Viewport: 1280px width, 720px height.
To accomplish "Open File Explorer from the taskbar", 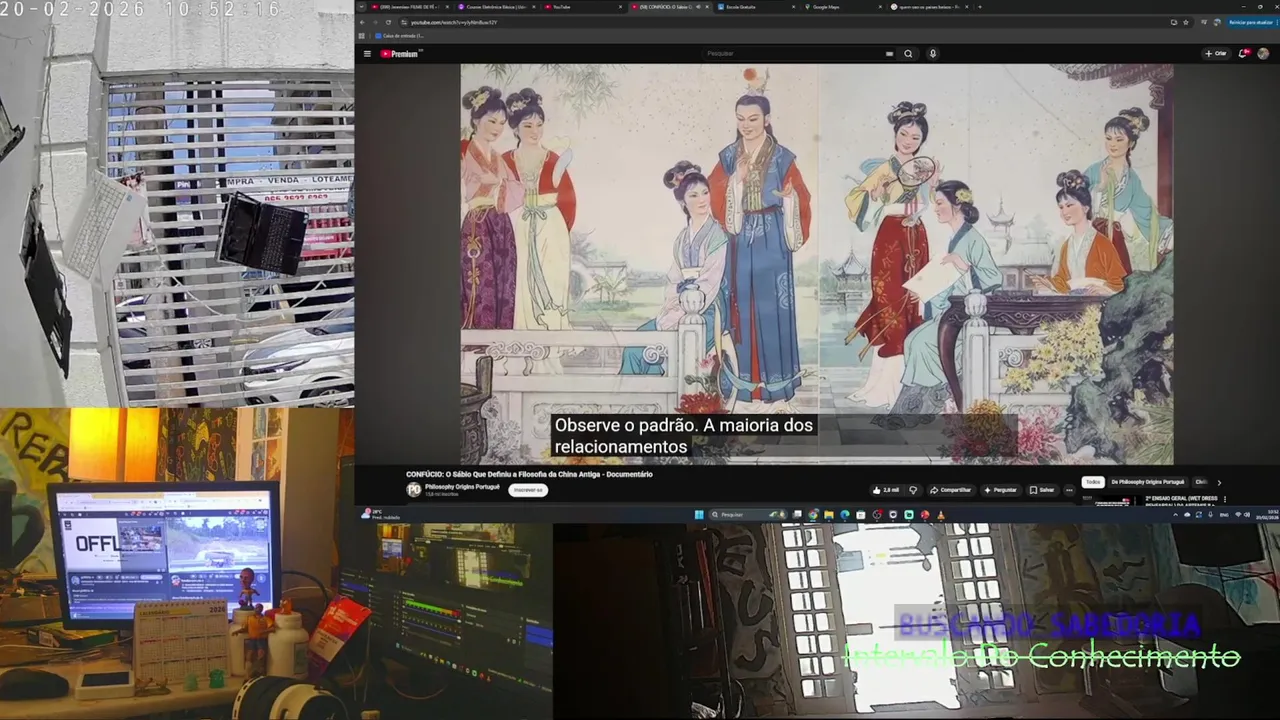I will [829, 515].
